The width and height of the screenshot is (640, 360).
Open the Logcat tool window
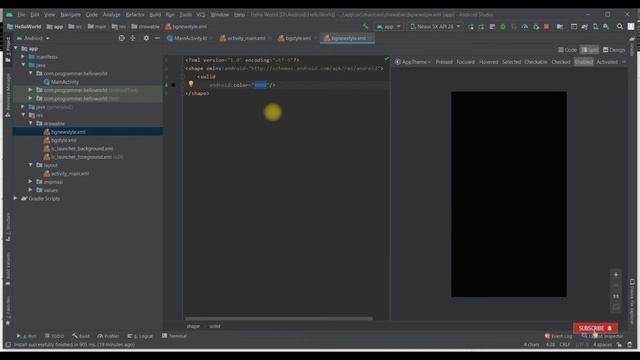point(140,336)
